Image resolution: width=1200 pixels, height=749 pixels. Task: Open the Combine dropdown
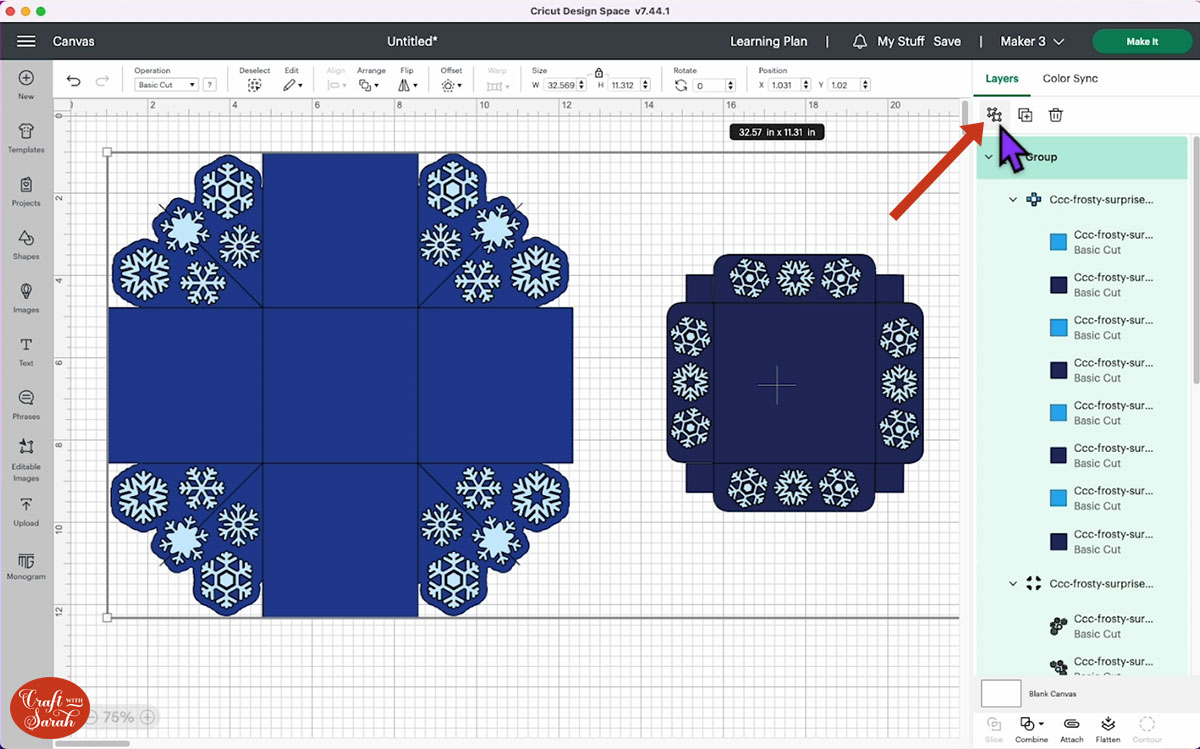[x=1031, y=729]
